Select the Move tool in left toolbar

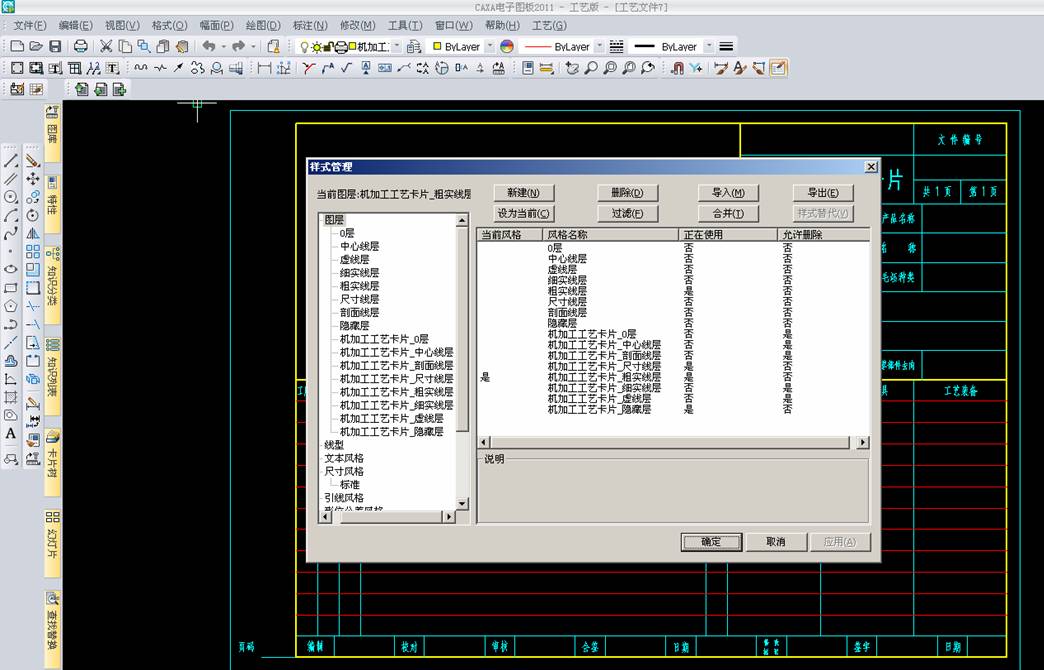pyautogui.click(x=33, y=179)
